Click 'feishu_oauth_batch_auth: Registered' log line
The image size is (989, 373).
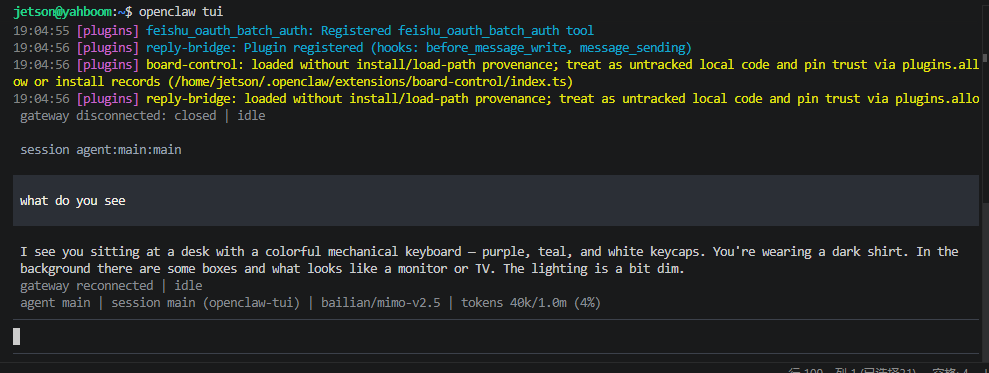click(370, 30)
